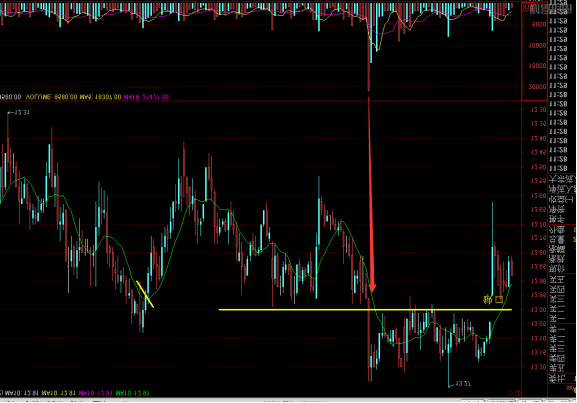Select the tall red volume spike bar
577x403 pixels.
tap(369, 46)
